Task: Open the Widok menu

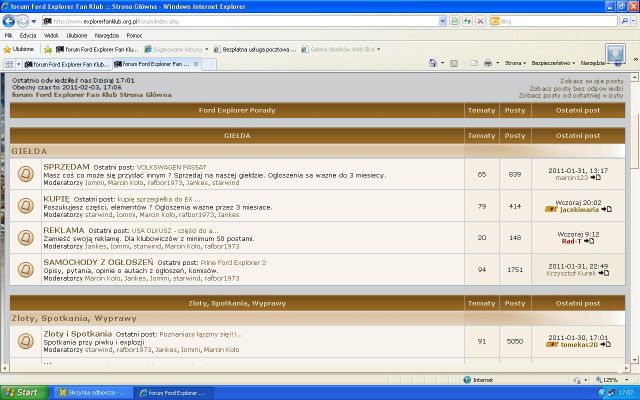Action: click(51, 34)
